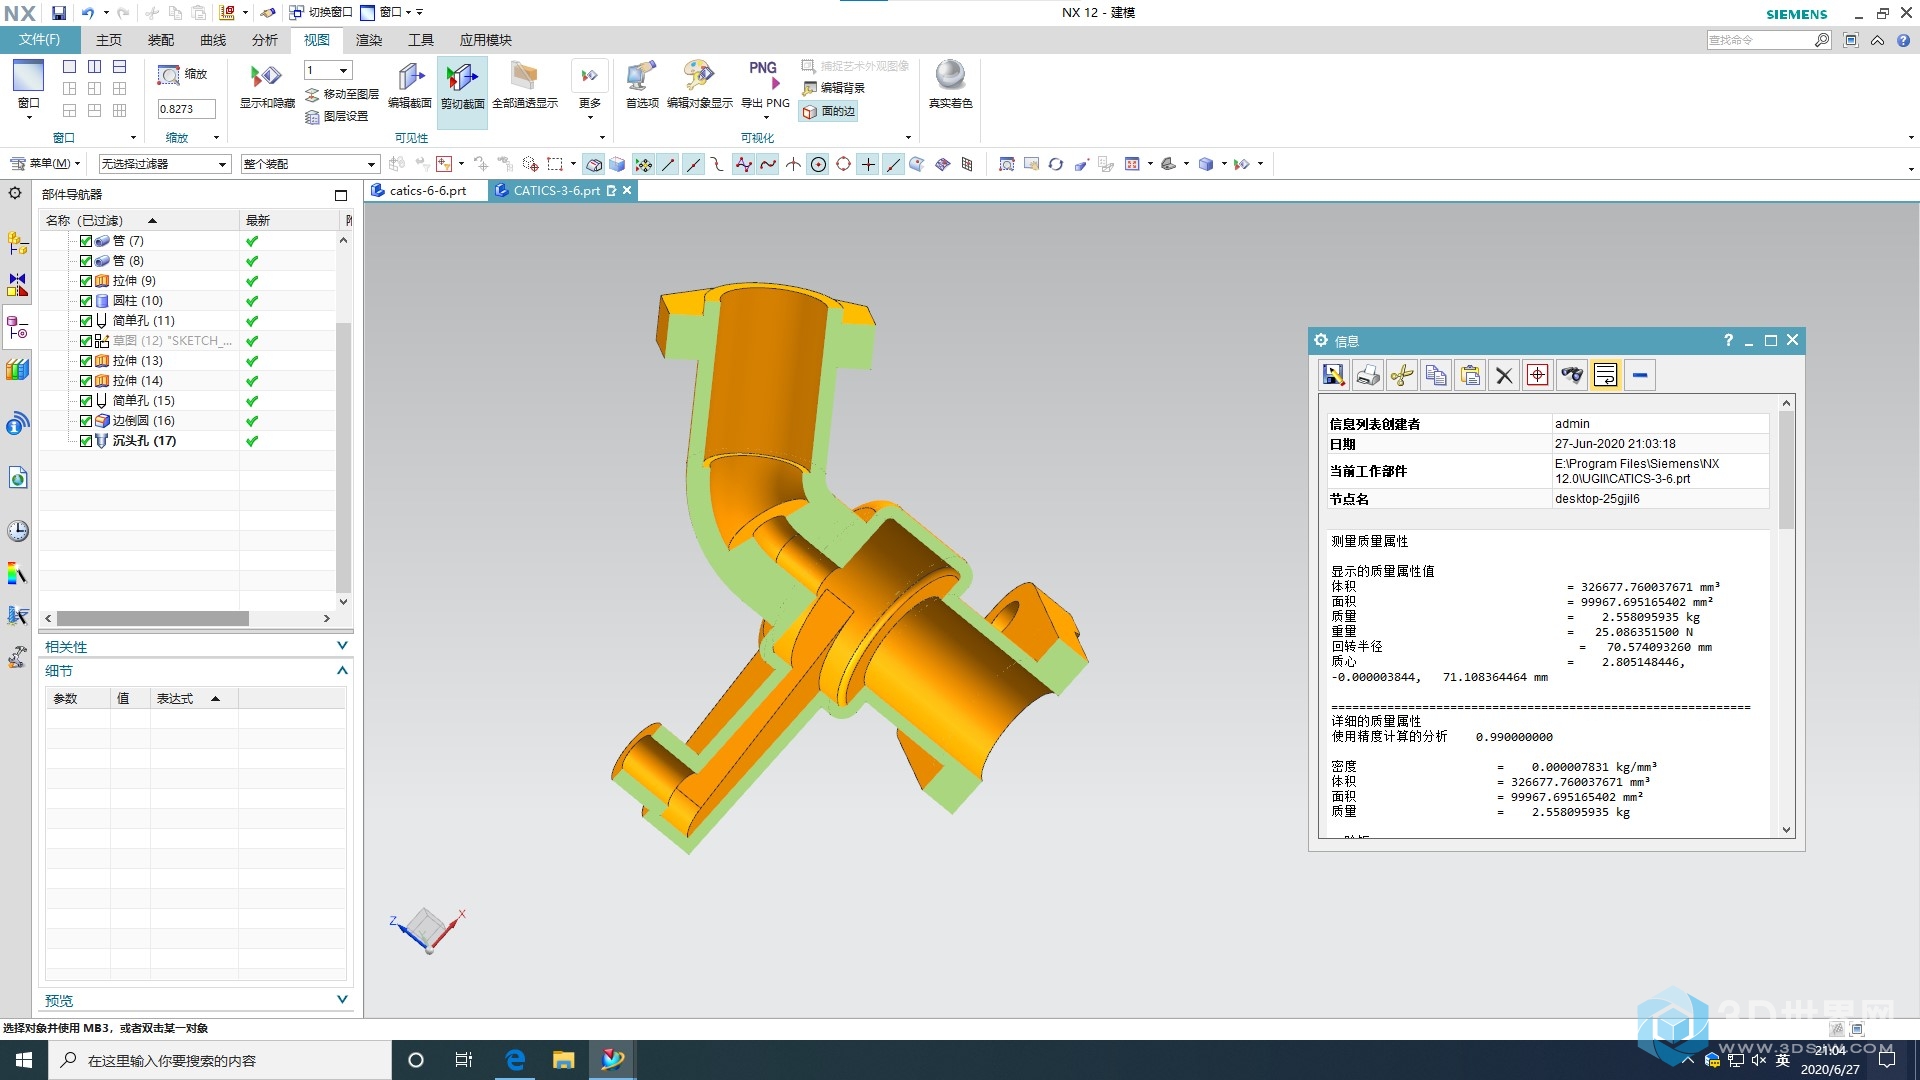Click the printer icon in 信息 window
The image size is (1920, 1080).
1368,375
